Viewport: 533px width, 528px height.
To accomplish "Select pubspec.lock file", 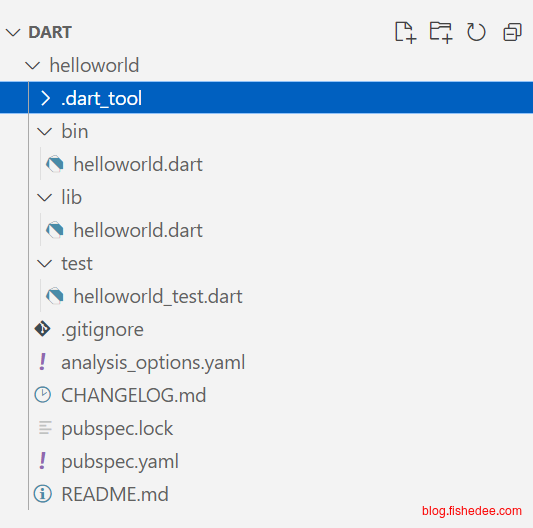I will pyautogui.click(x=117, y=428).
